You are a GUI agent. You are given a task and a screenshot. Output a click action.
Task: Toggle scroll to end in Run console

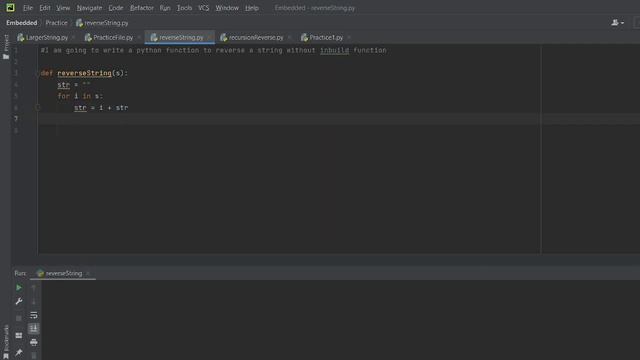click(34, 329)
